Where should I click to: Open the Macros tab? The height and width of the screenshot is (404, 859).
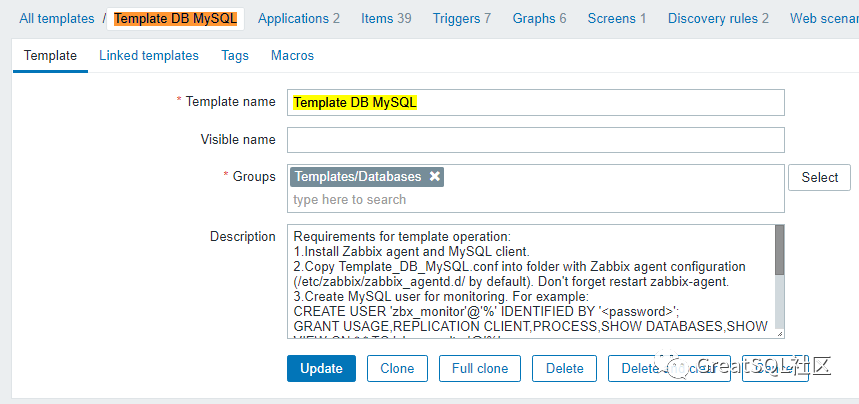pos(292,56)
